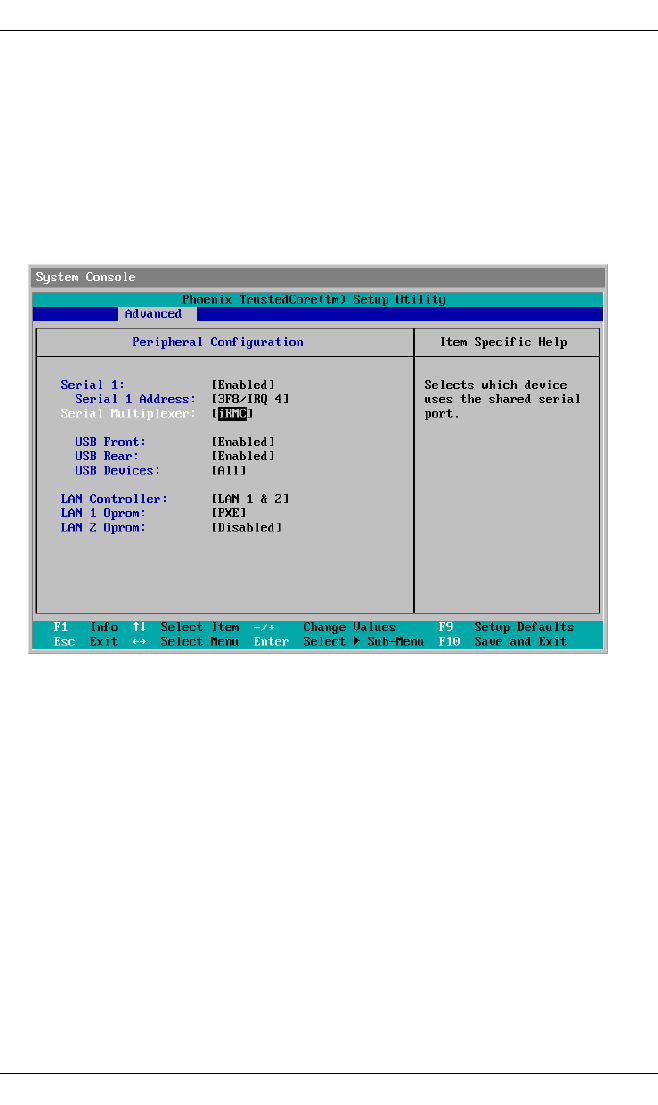
Task: Change the LAN 1 Oprom [PXE] value
Action: pyautogui.click(x=229, y=513)
